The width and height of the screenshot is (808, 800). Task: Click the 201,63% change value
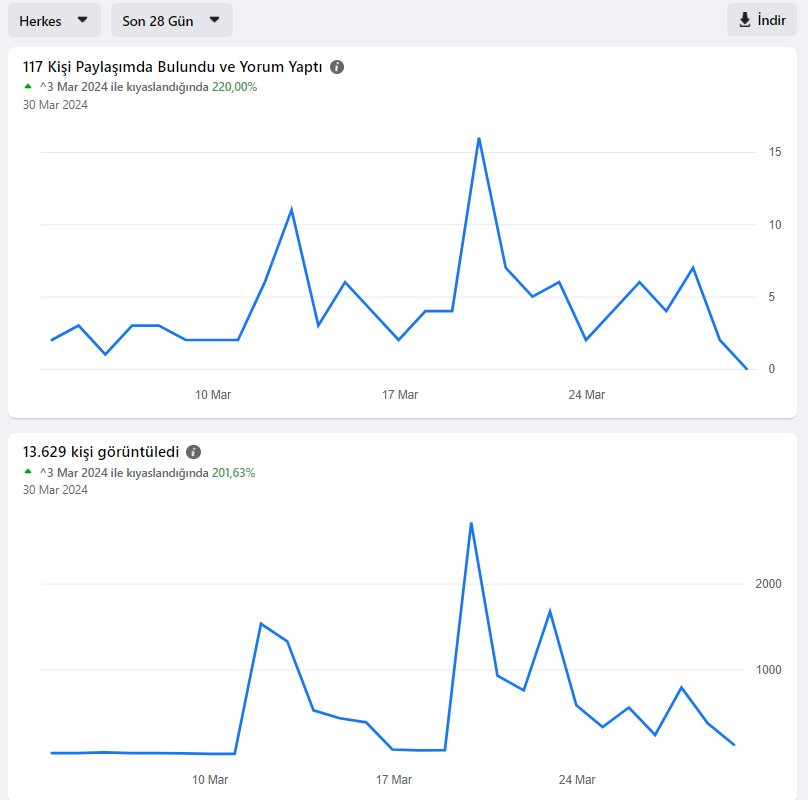tap(233, 473)
